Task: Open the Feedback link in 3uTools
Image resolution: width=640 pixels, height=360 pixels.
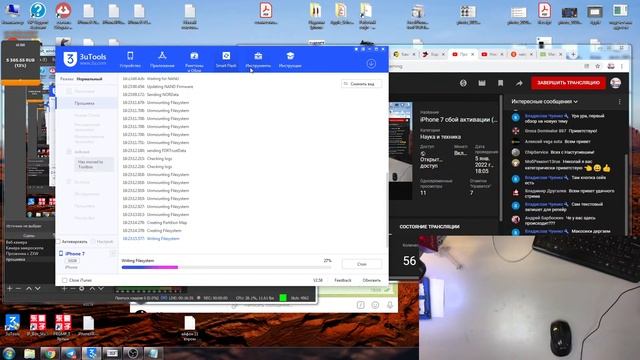Action: (x=342, y=280)
